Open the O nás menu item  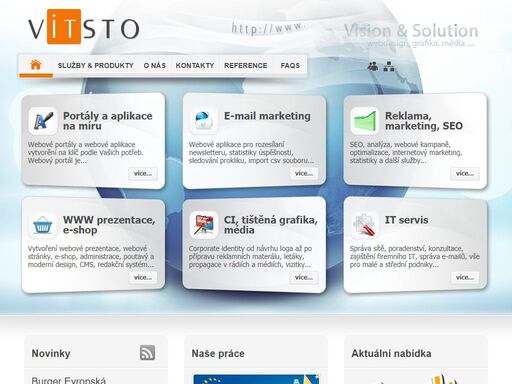pos(155,66)
